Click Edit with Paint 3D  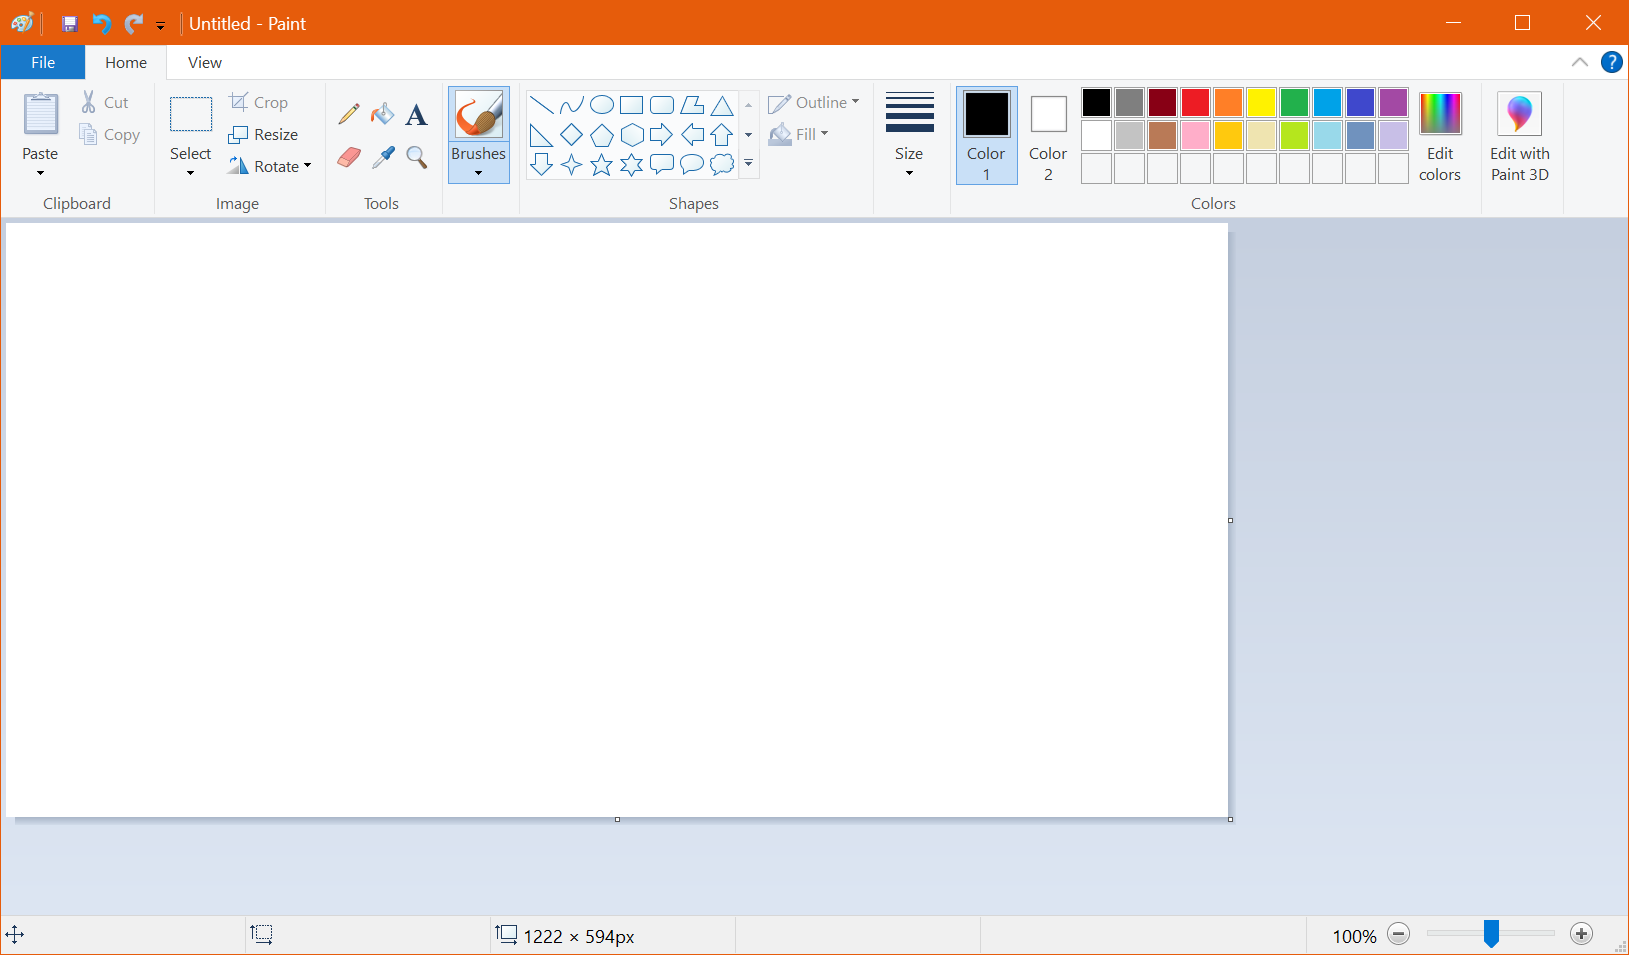(1520, 135)
